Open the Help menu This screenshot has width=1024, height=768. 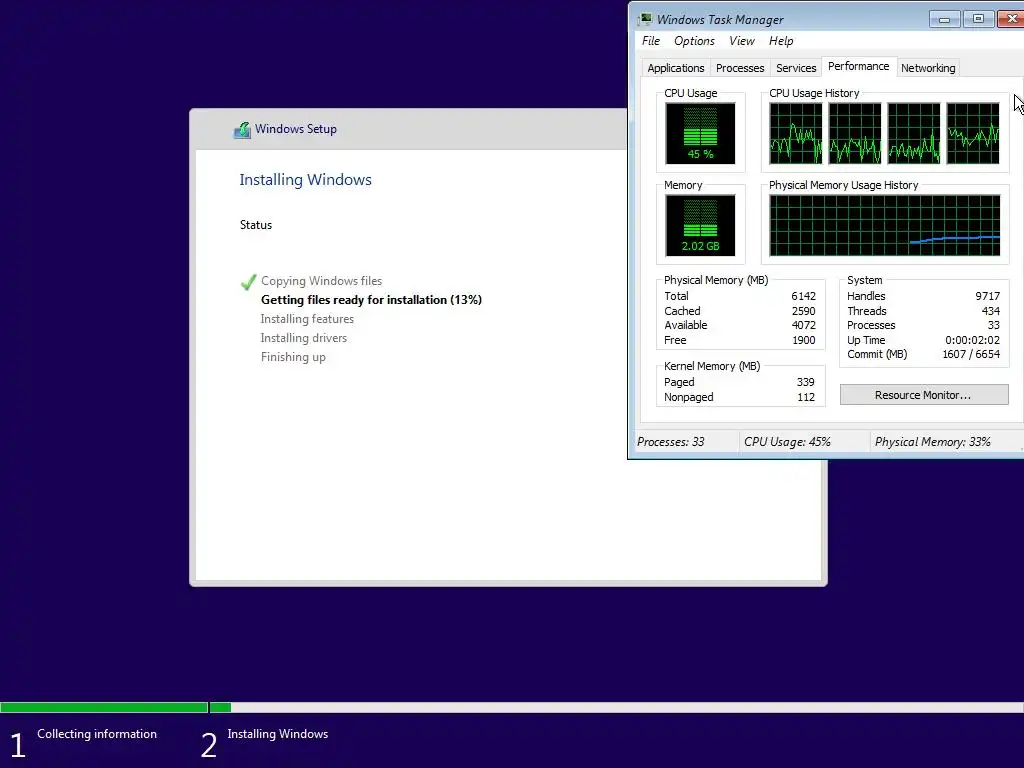[781, 40]
